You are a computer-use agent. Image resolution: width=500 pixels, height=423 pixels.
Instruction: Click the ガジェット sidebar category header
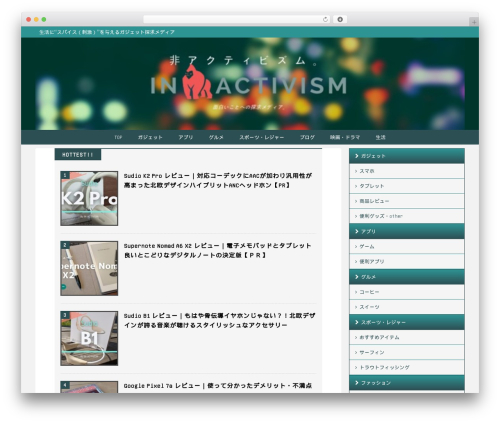click(407, 156)
